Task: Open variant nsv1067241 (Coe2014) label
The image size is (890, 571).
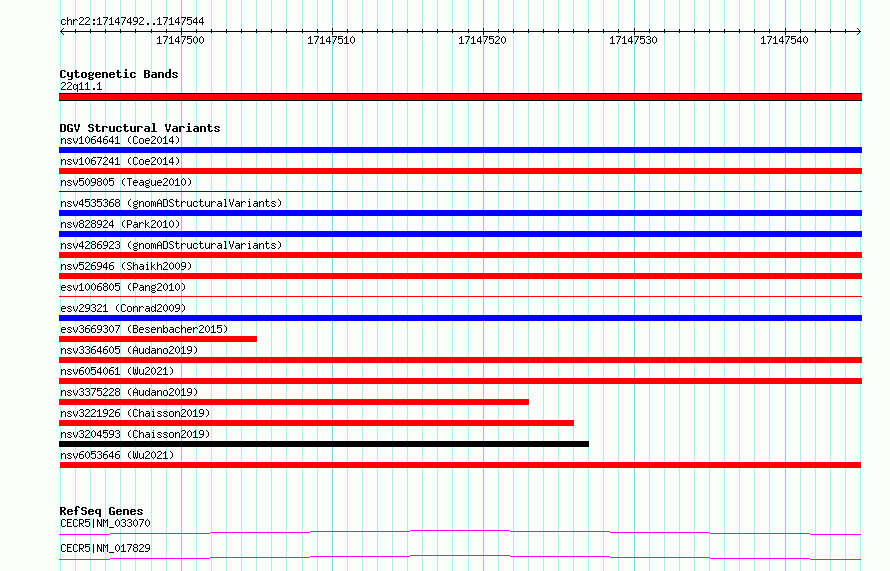Action: click(120, 161)
